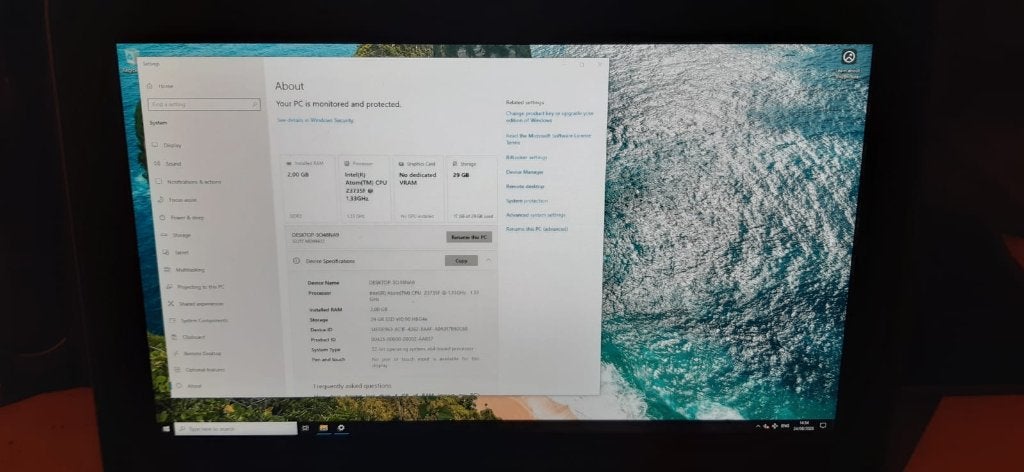Viewport: 1024px width, 472px height.
Task: Click the network tray icon
Action: (767, 426)
